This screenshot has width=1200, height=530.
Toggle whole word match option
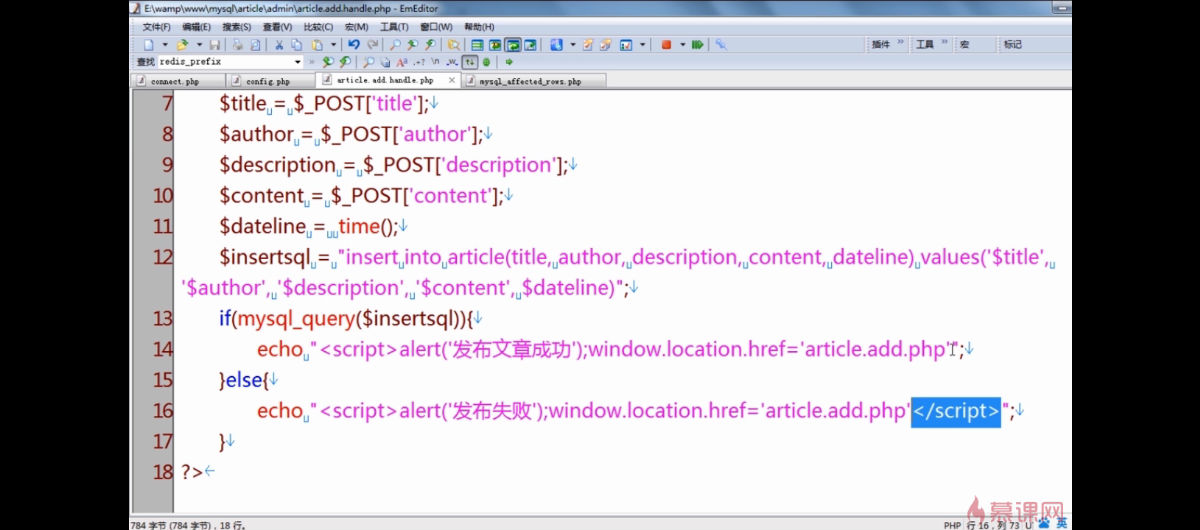coord(452,61)
